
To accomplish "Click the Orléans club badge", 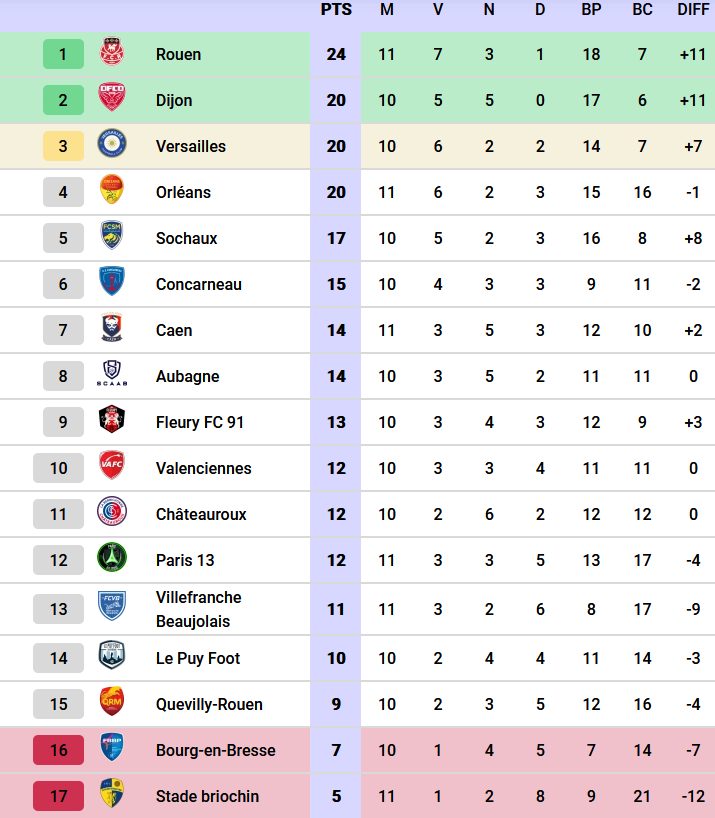I will click(x=111, y=192).
